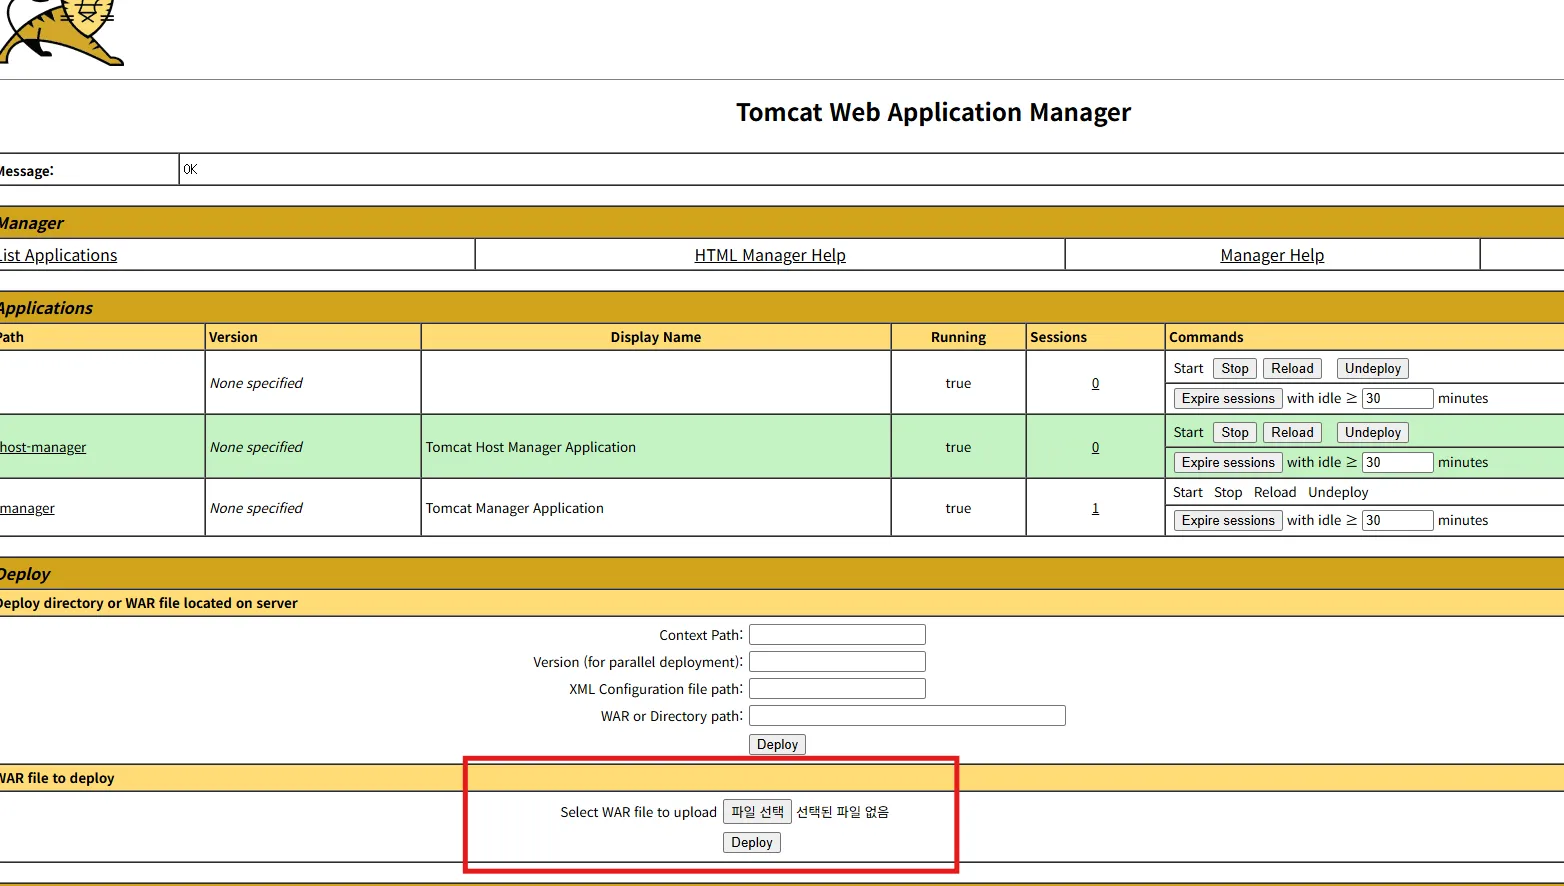Image resolution: width=1564 pixels, height=886 pixels.
Task: Select the true value in host-manager row
Action: [x=958, y=447]
